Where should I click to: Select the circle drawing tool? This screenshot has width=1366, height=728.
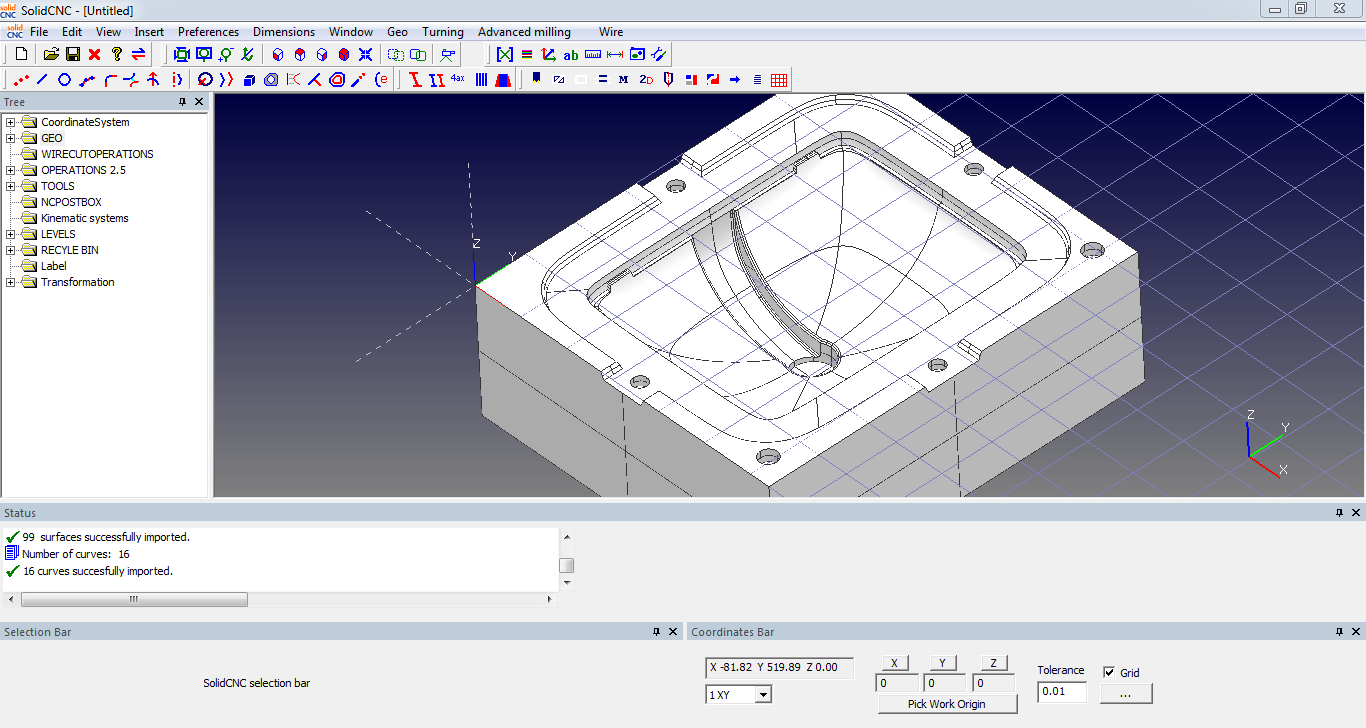pos(65,80)
